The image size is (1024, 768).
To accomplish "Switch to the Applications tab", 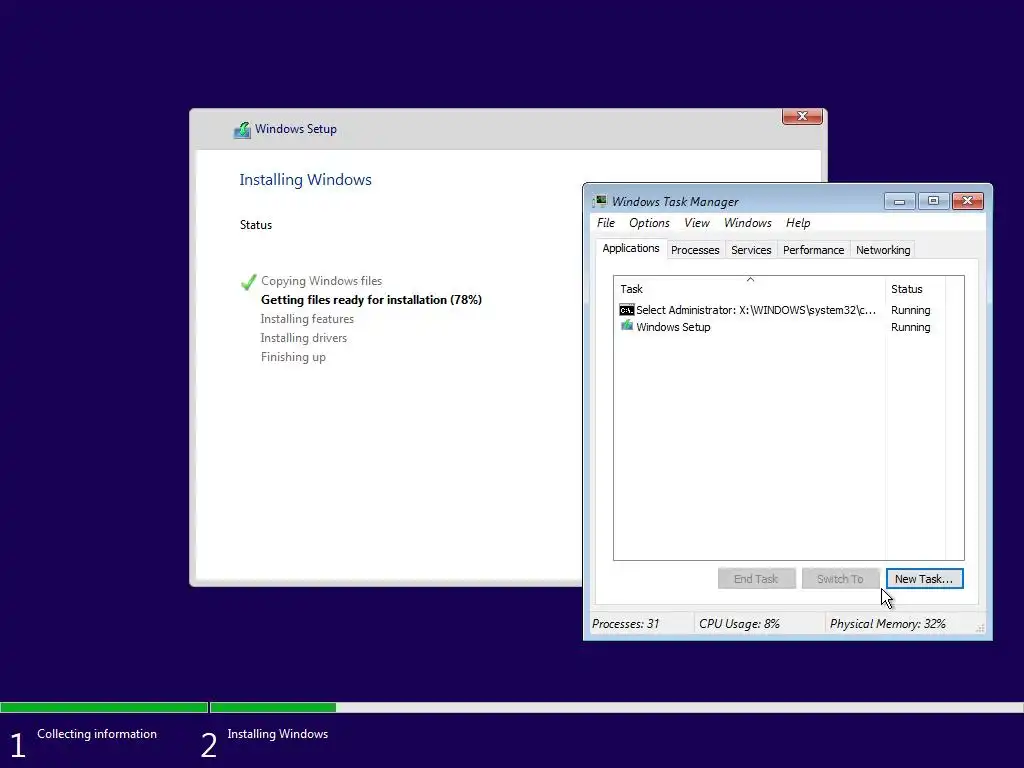I will coord(631,248).
